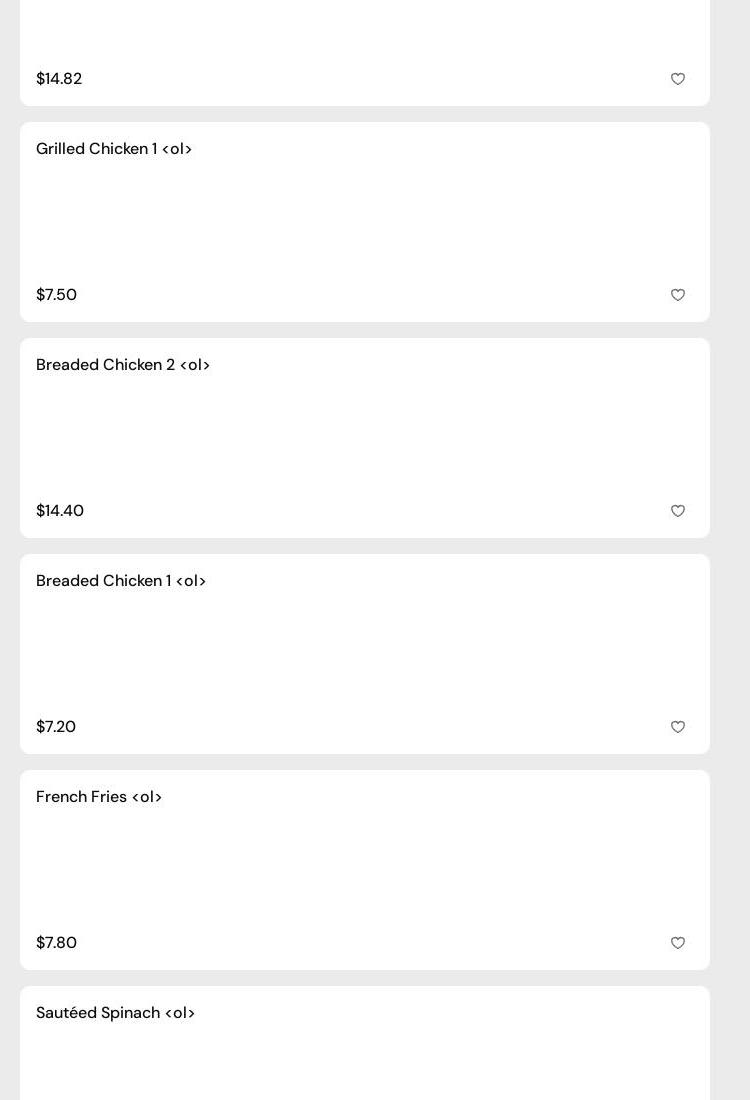
Task: Click empty image area of Breaded Chicken 2 card
Action: click(365, 438)
